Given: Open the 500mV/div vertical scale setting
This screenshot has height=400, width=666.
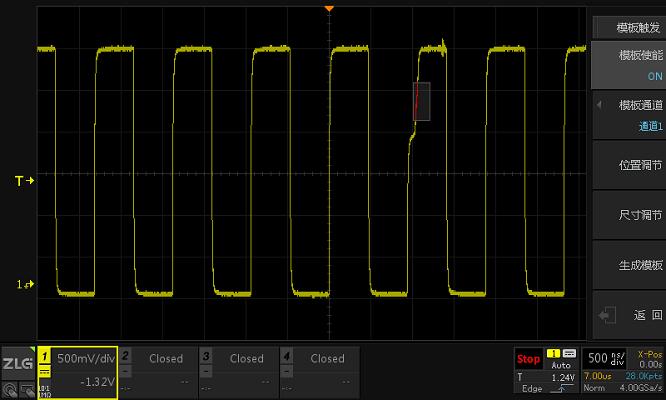Looking at the screenshot, I should [x=86, y=358].
